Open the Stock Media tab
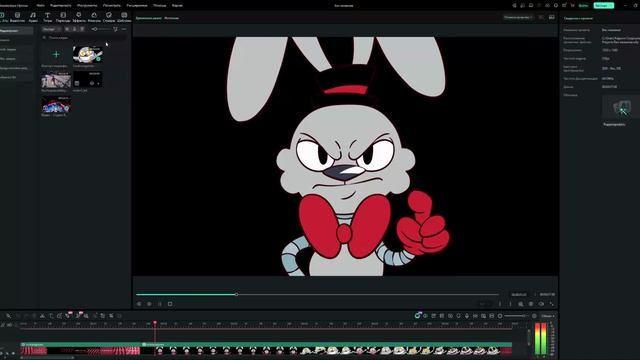This screenshot has height=360, width=640. pyautogui.click(x=17, y=17)
